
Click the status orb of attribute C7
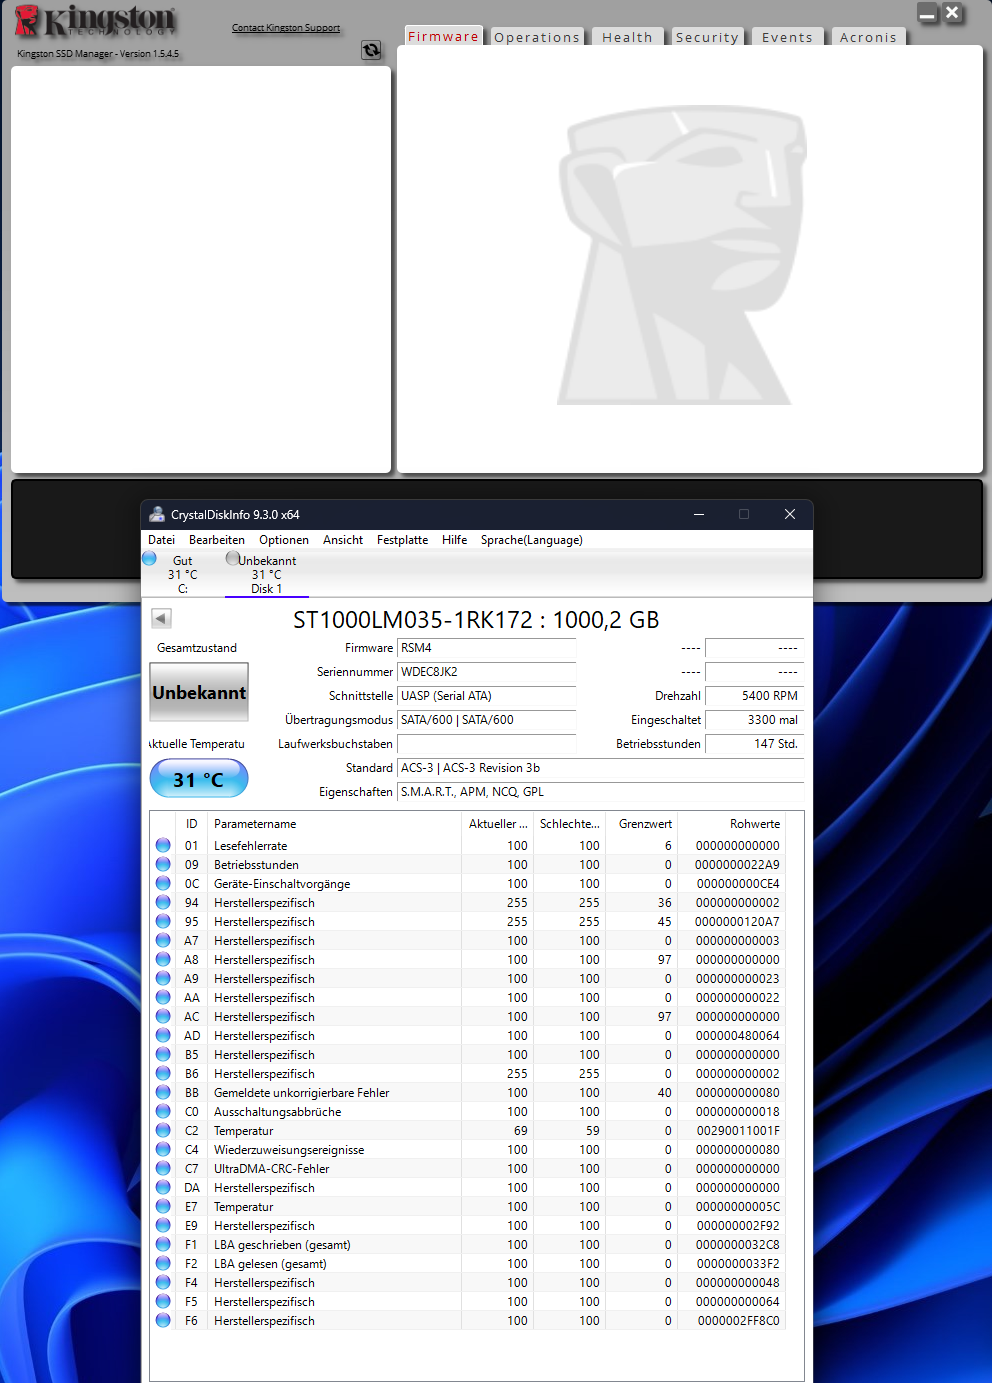pyautogui.click(x=163, y=1168)
